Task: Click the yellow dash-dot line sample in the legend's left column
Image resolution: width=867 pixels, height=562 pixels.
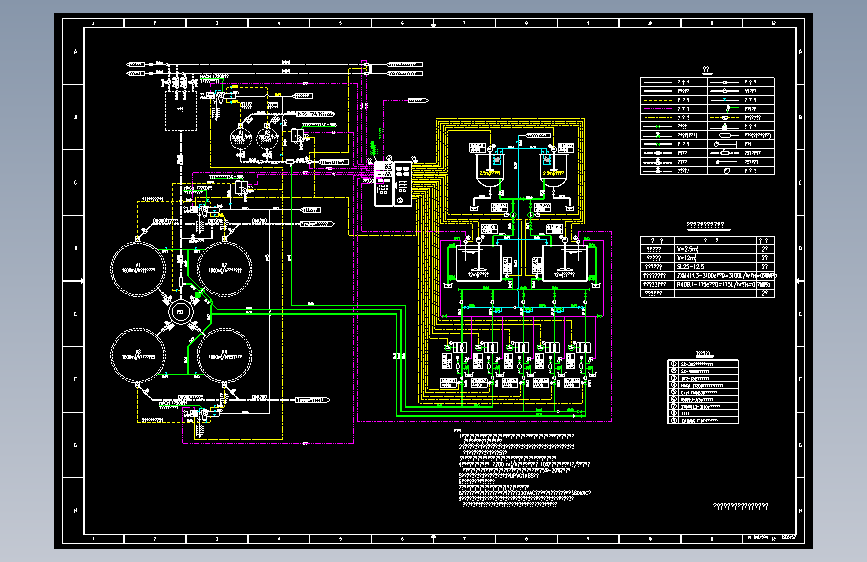Action: (x=658, y=118)
